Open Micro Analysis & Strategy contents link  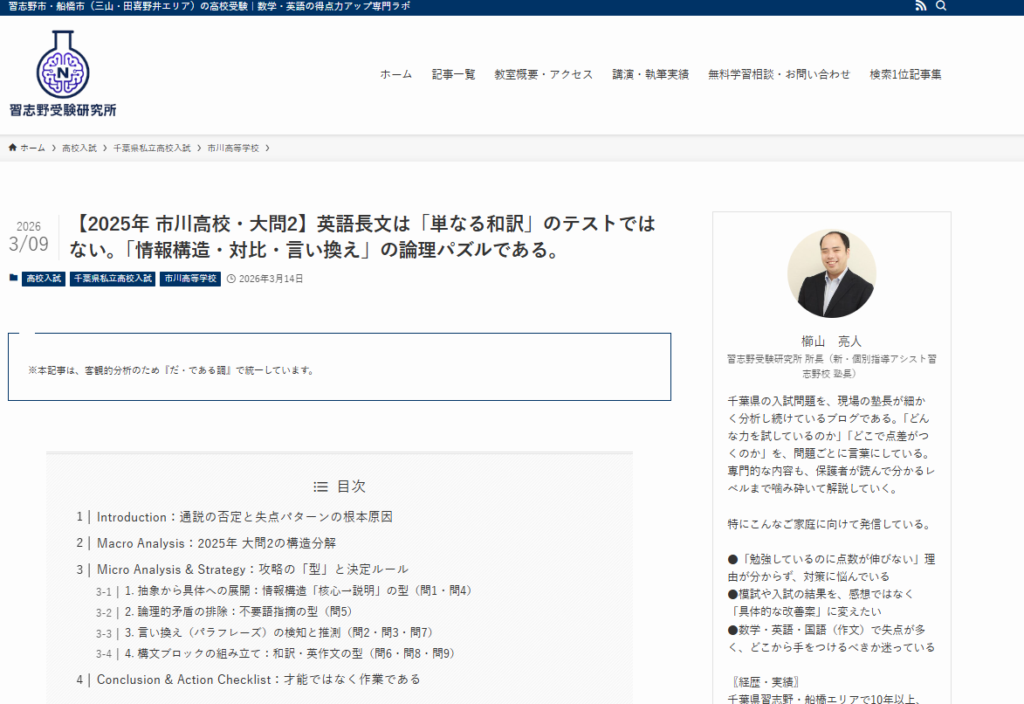[x=252, y=569]
